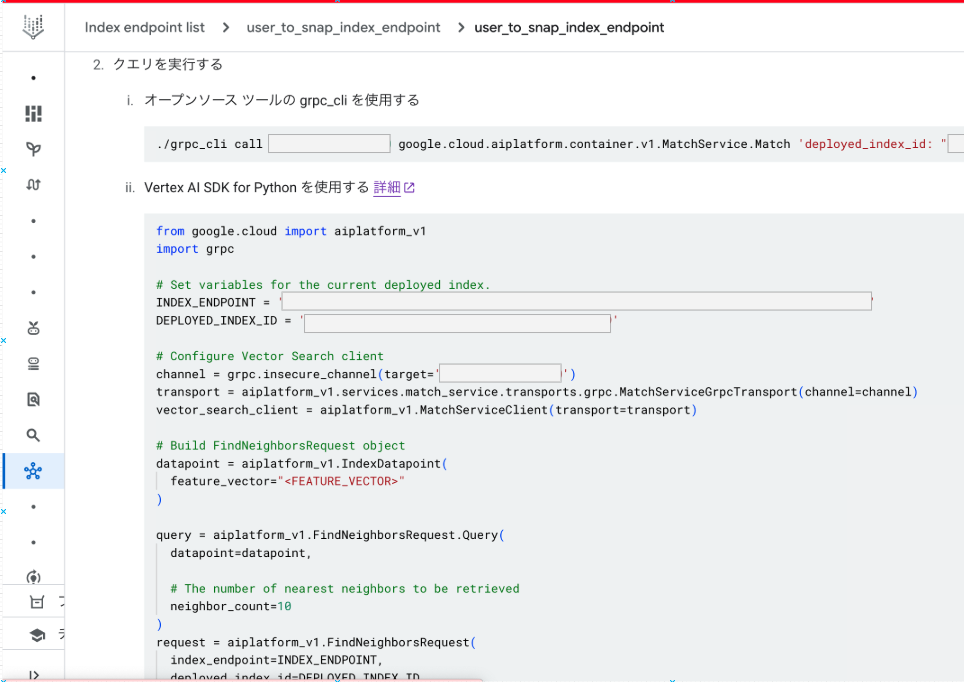Click the grpc.insecure_channel code line
The height and width of the screenshot is (682, 964).
[x=366, y=374]
